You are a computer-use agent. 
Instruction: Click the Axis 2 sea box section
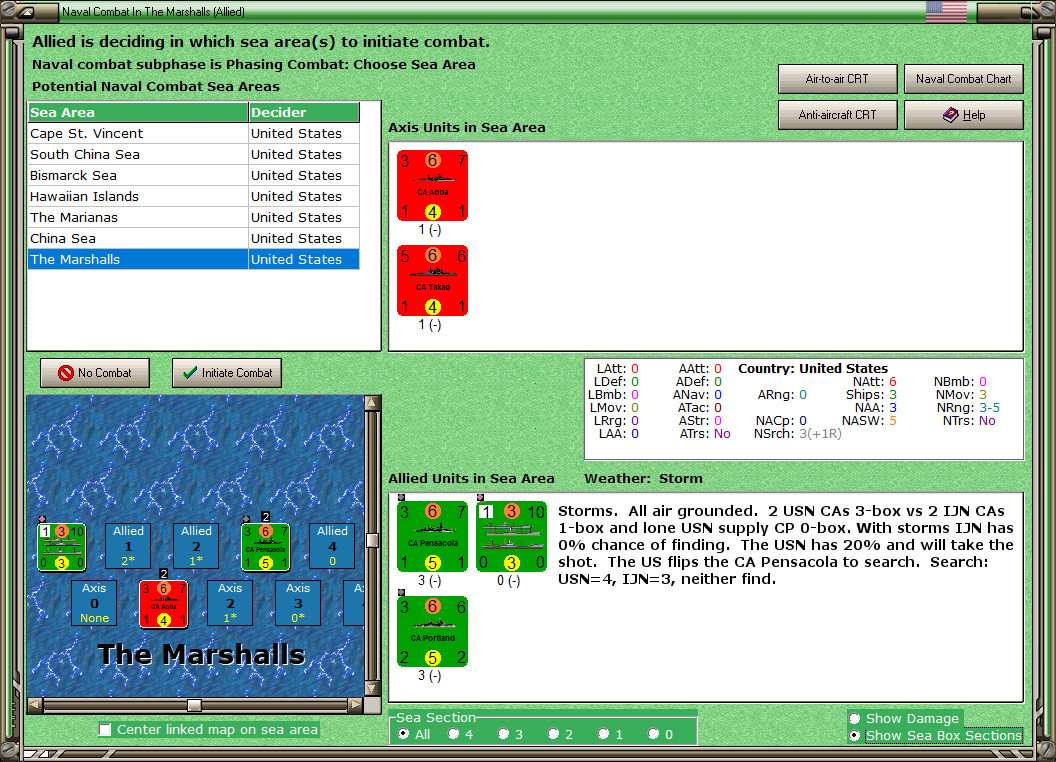(230, 603)
